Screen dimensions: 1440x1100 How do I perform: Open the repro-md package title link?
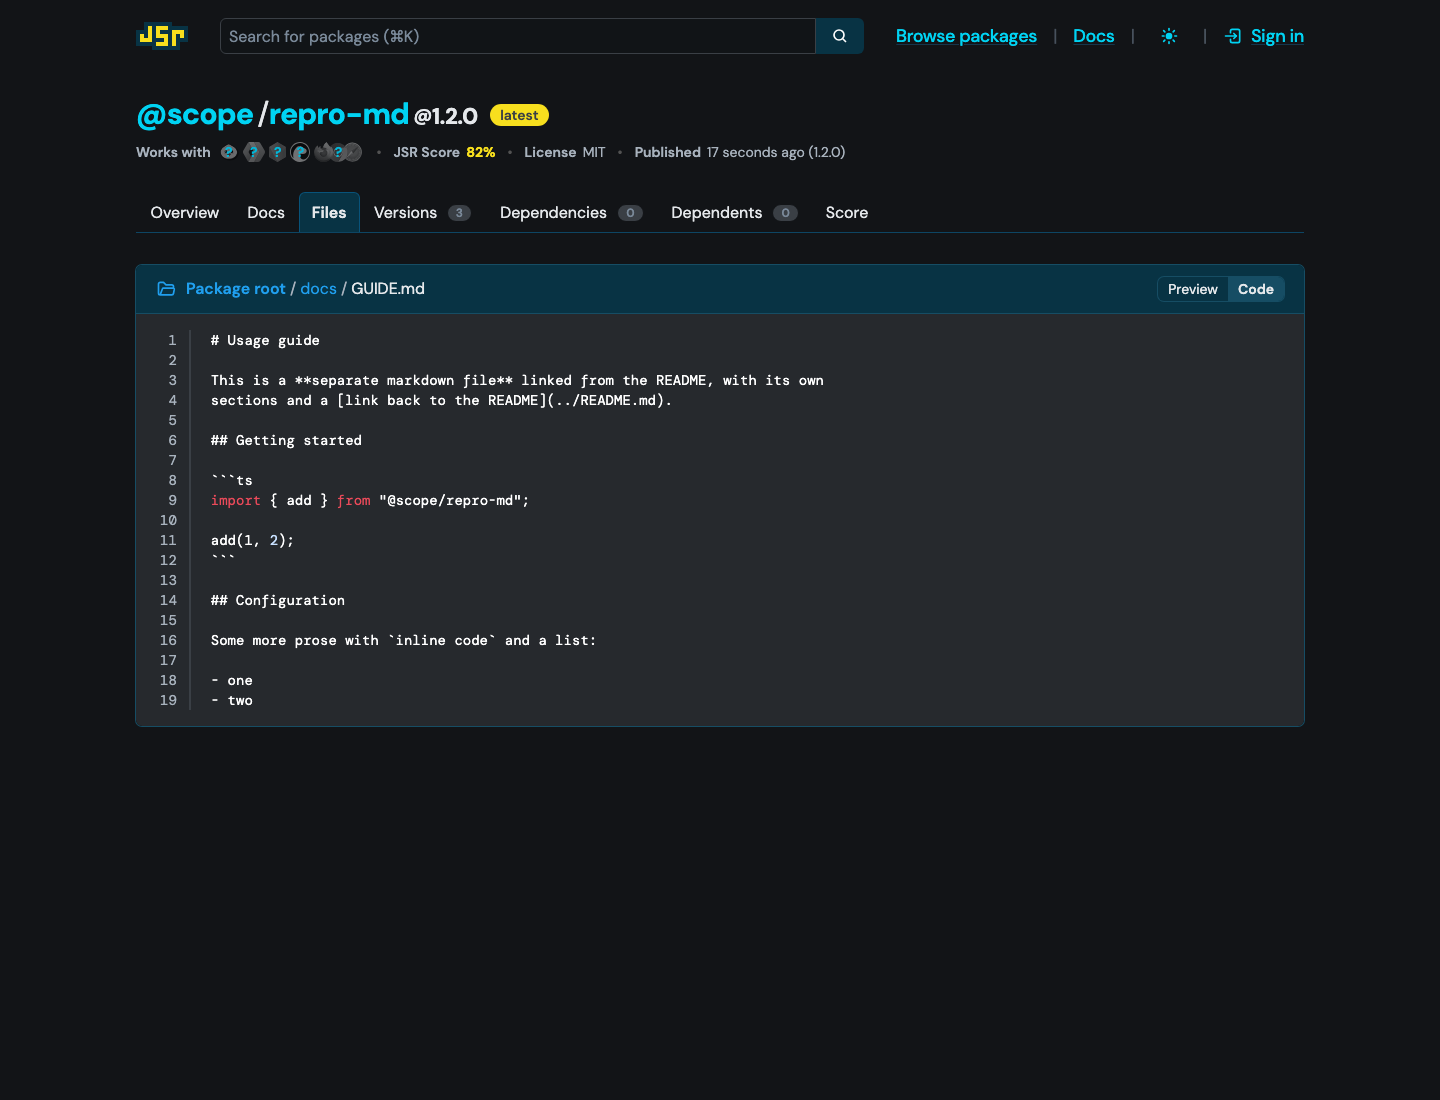[339, 114]
